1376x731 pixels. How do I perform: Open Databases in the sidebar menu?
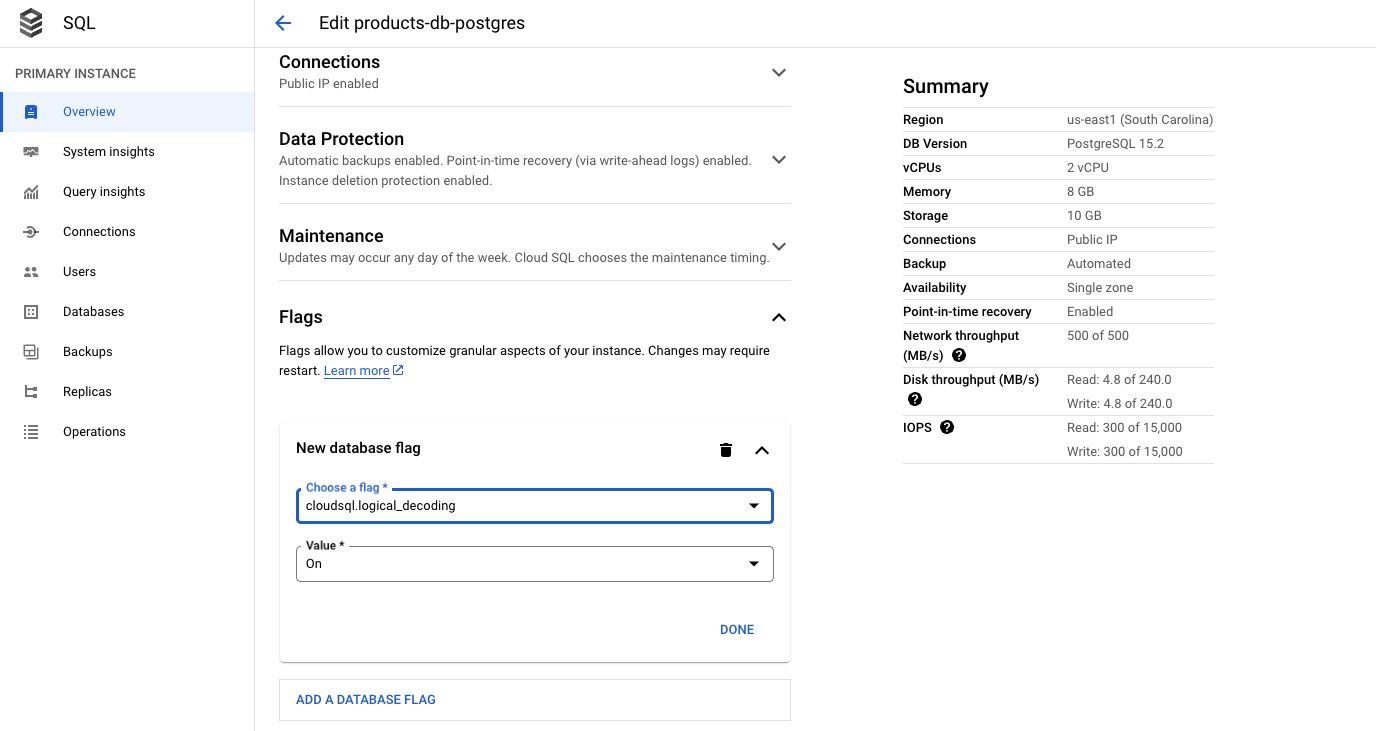pyautogui.click(x=93, y=312)
